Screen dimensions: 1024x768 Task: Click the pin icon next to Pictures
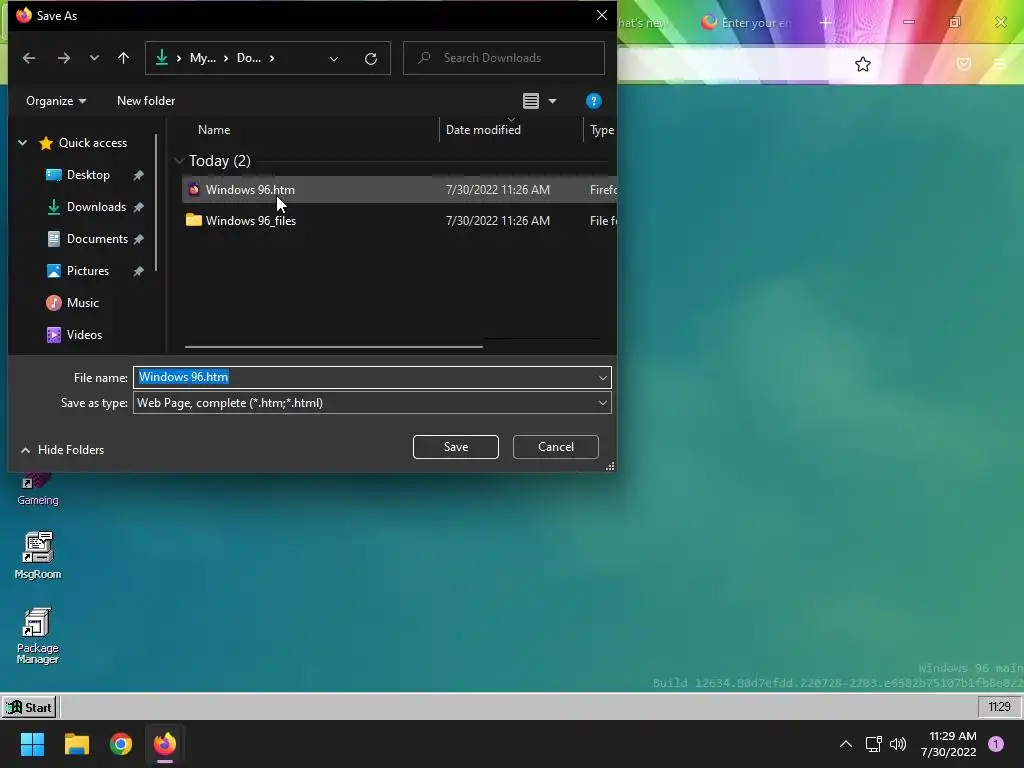coord(138,271)
